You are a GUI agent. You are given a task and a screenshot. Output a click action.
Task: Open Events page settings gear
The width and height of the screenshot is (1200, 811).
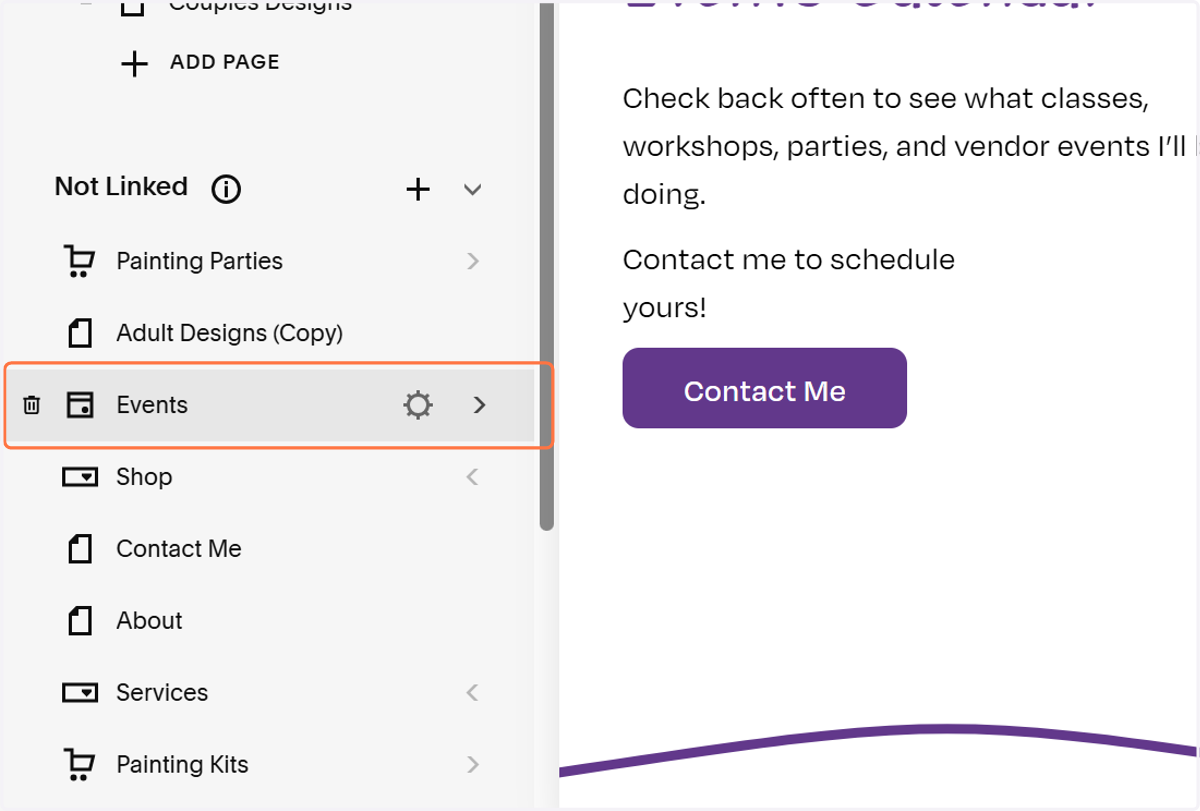click(x=417, y=405)
